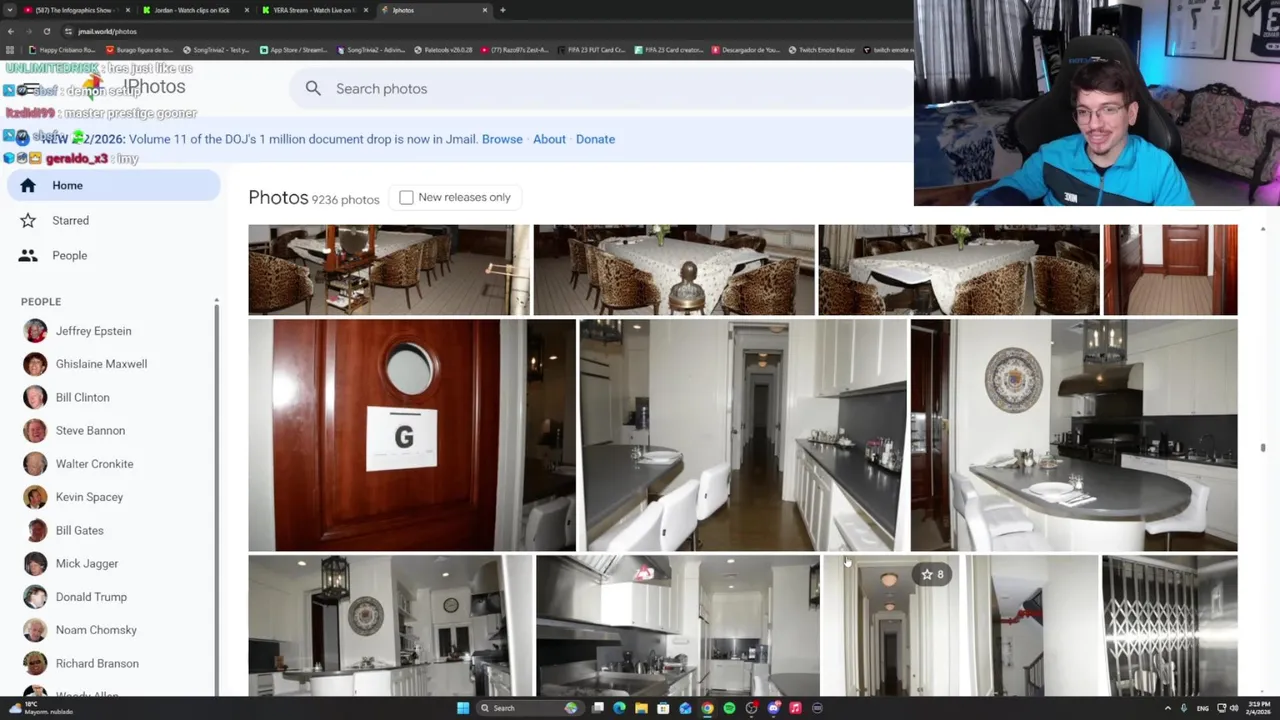
Task: Click the browser forward arrow
Action: [28, 31]
